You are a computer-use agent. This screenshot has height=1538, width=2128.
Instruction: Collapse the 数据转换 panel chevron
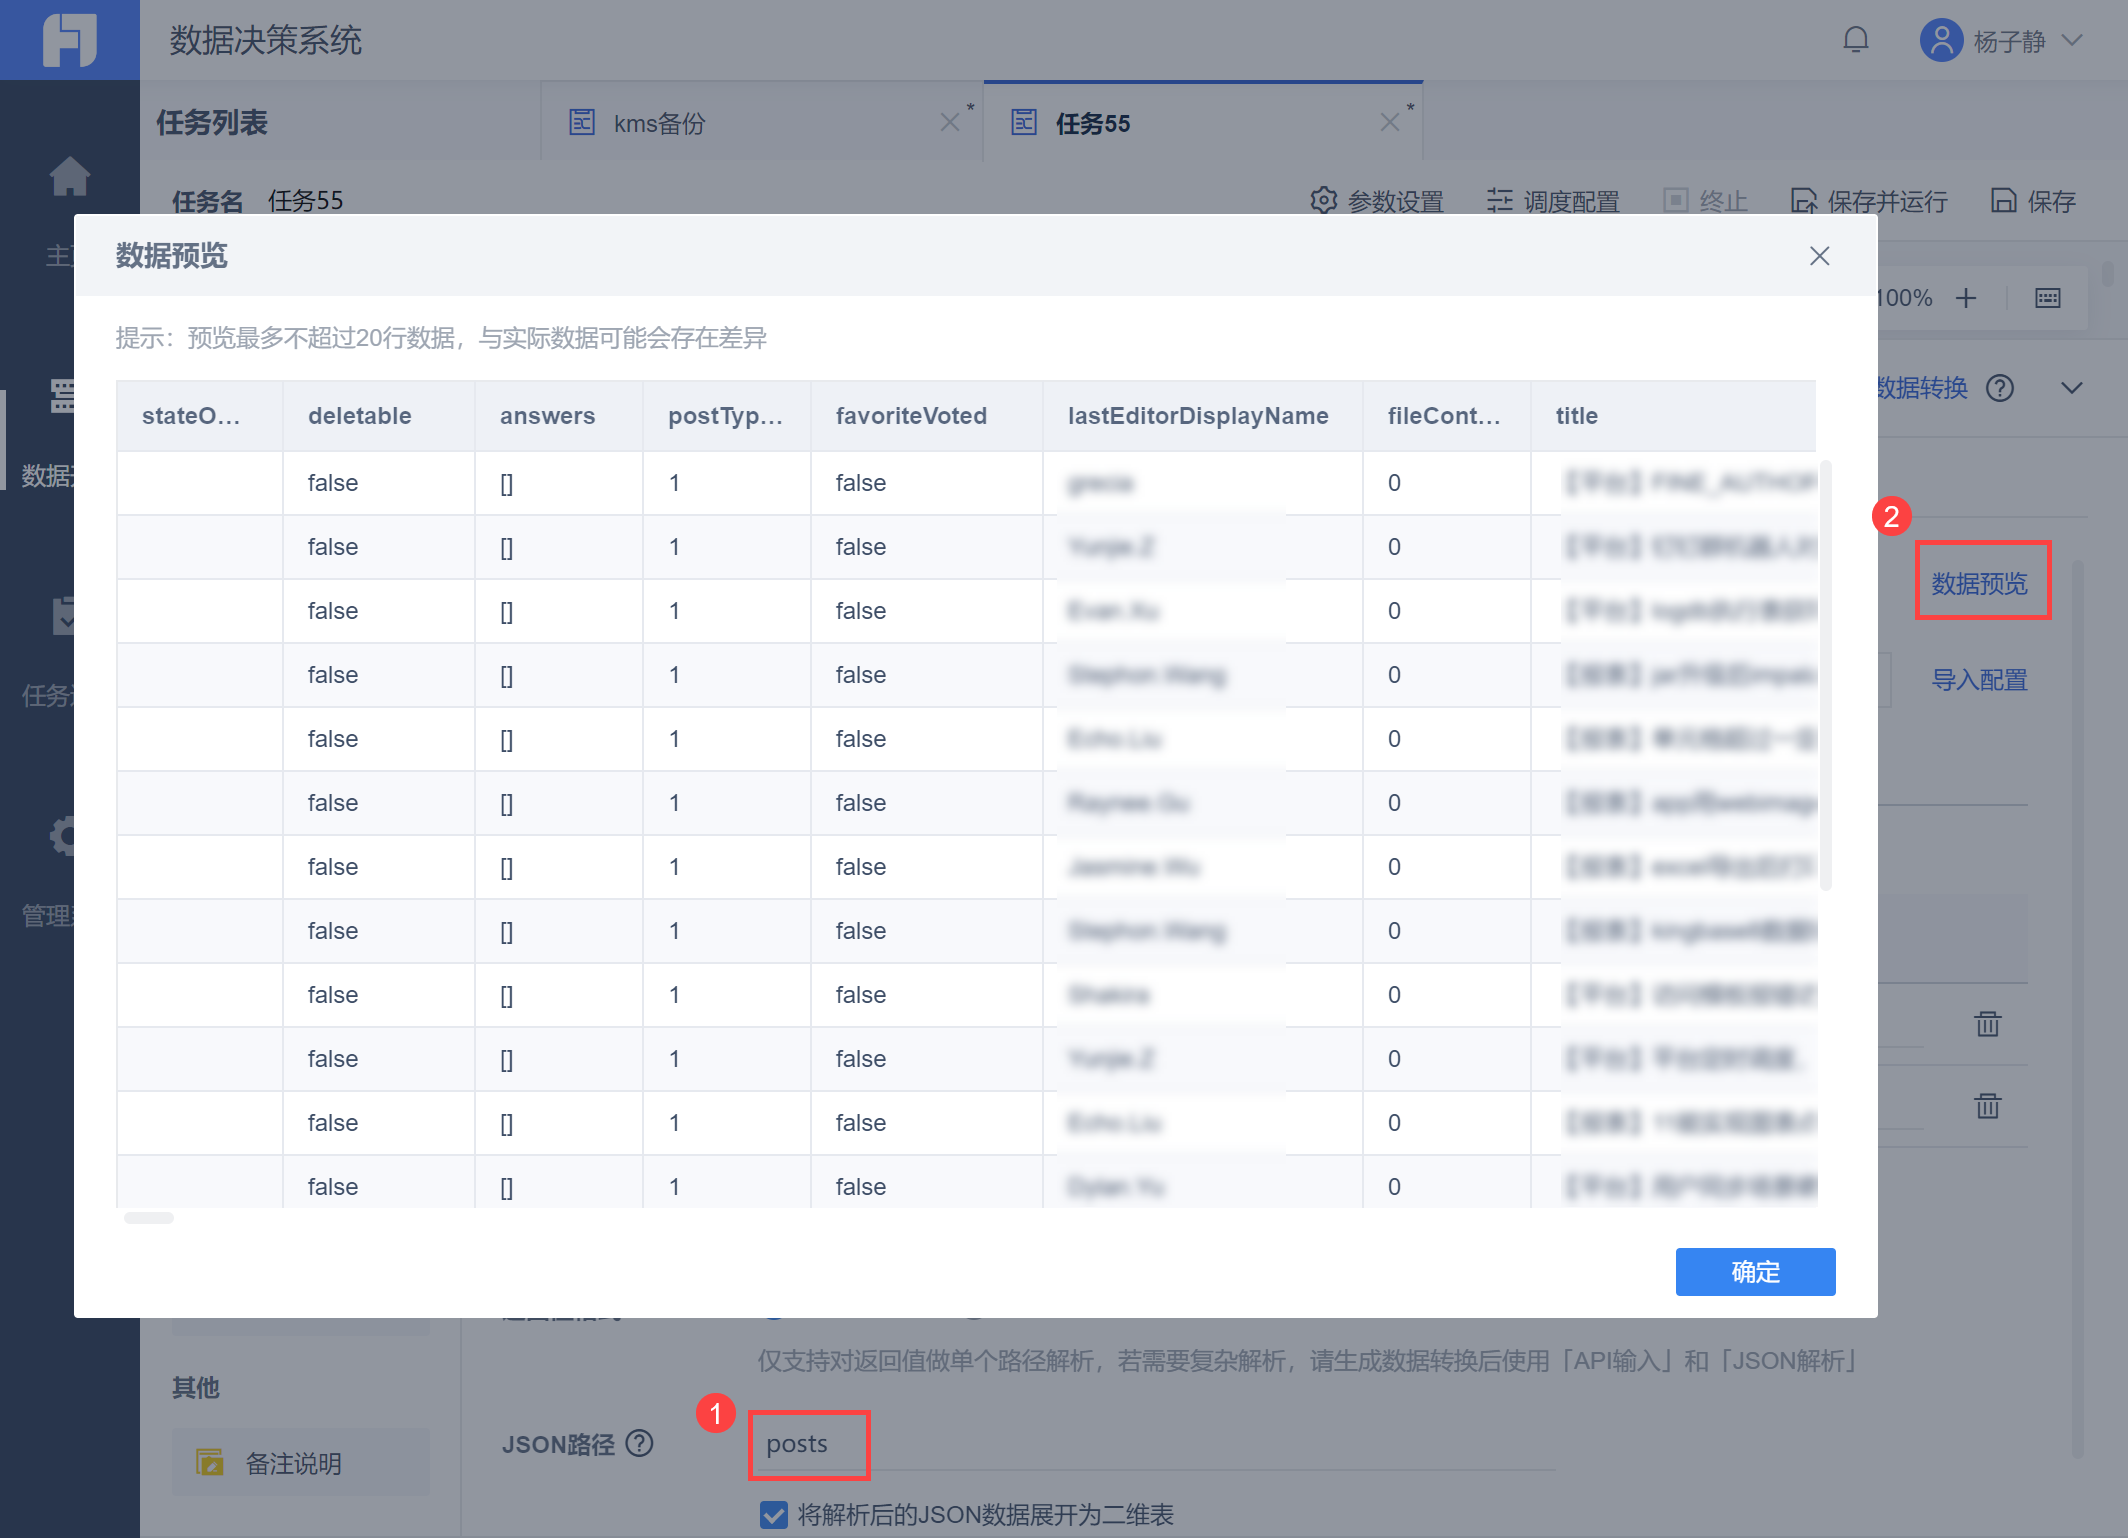(2072, 388)
